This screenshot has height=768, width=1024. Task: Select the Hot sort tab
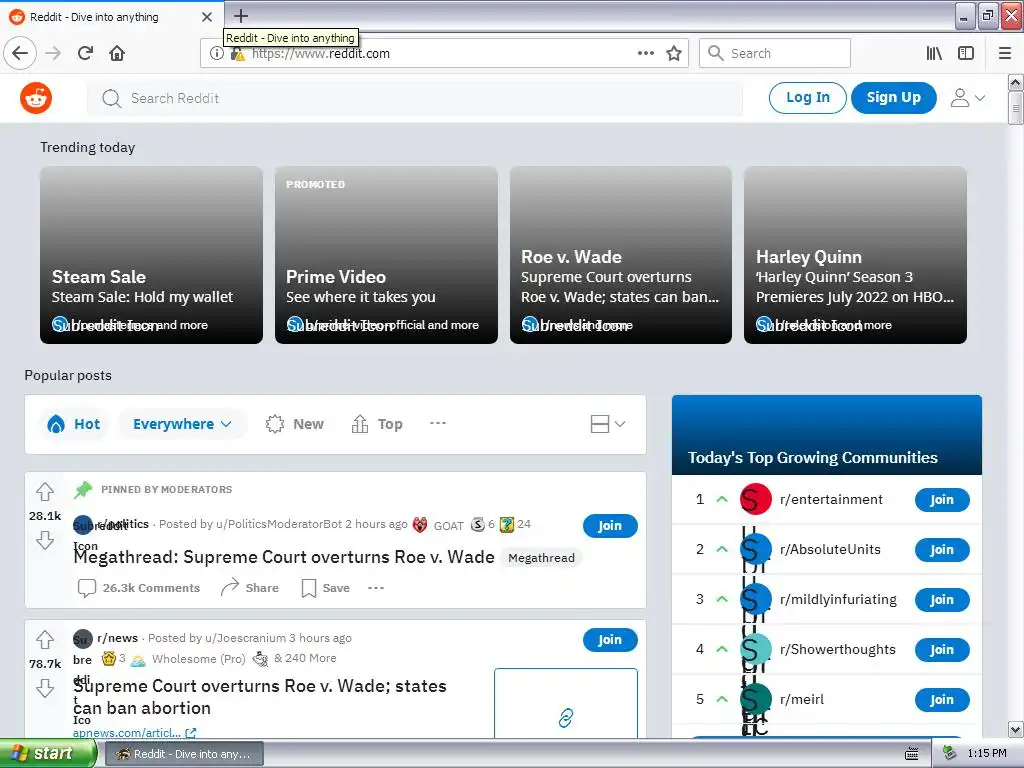[x=74, y=424]
